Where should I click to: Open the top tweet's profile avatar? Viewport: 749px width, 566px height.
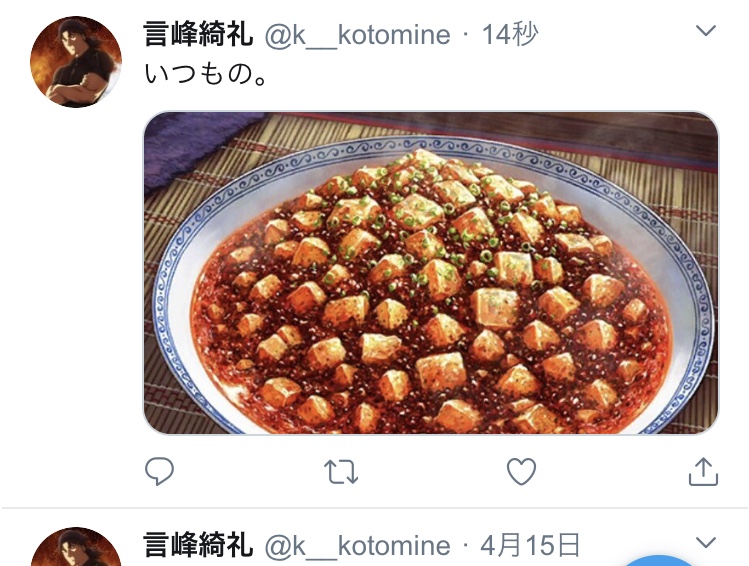76,62
